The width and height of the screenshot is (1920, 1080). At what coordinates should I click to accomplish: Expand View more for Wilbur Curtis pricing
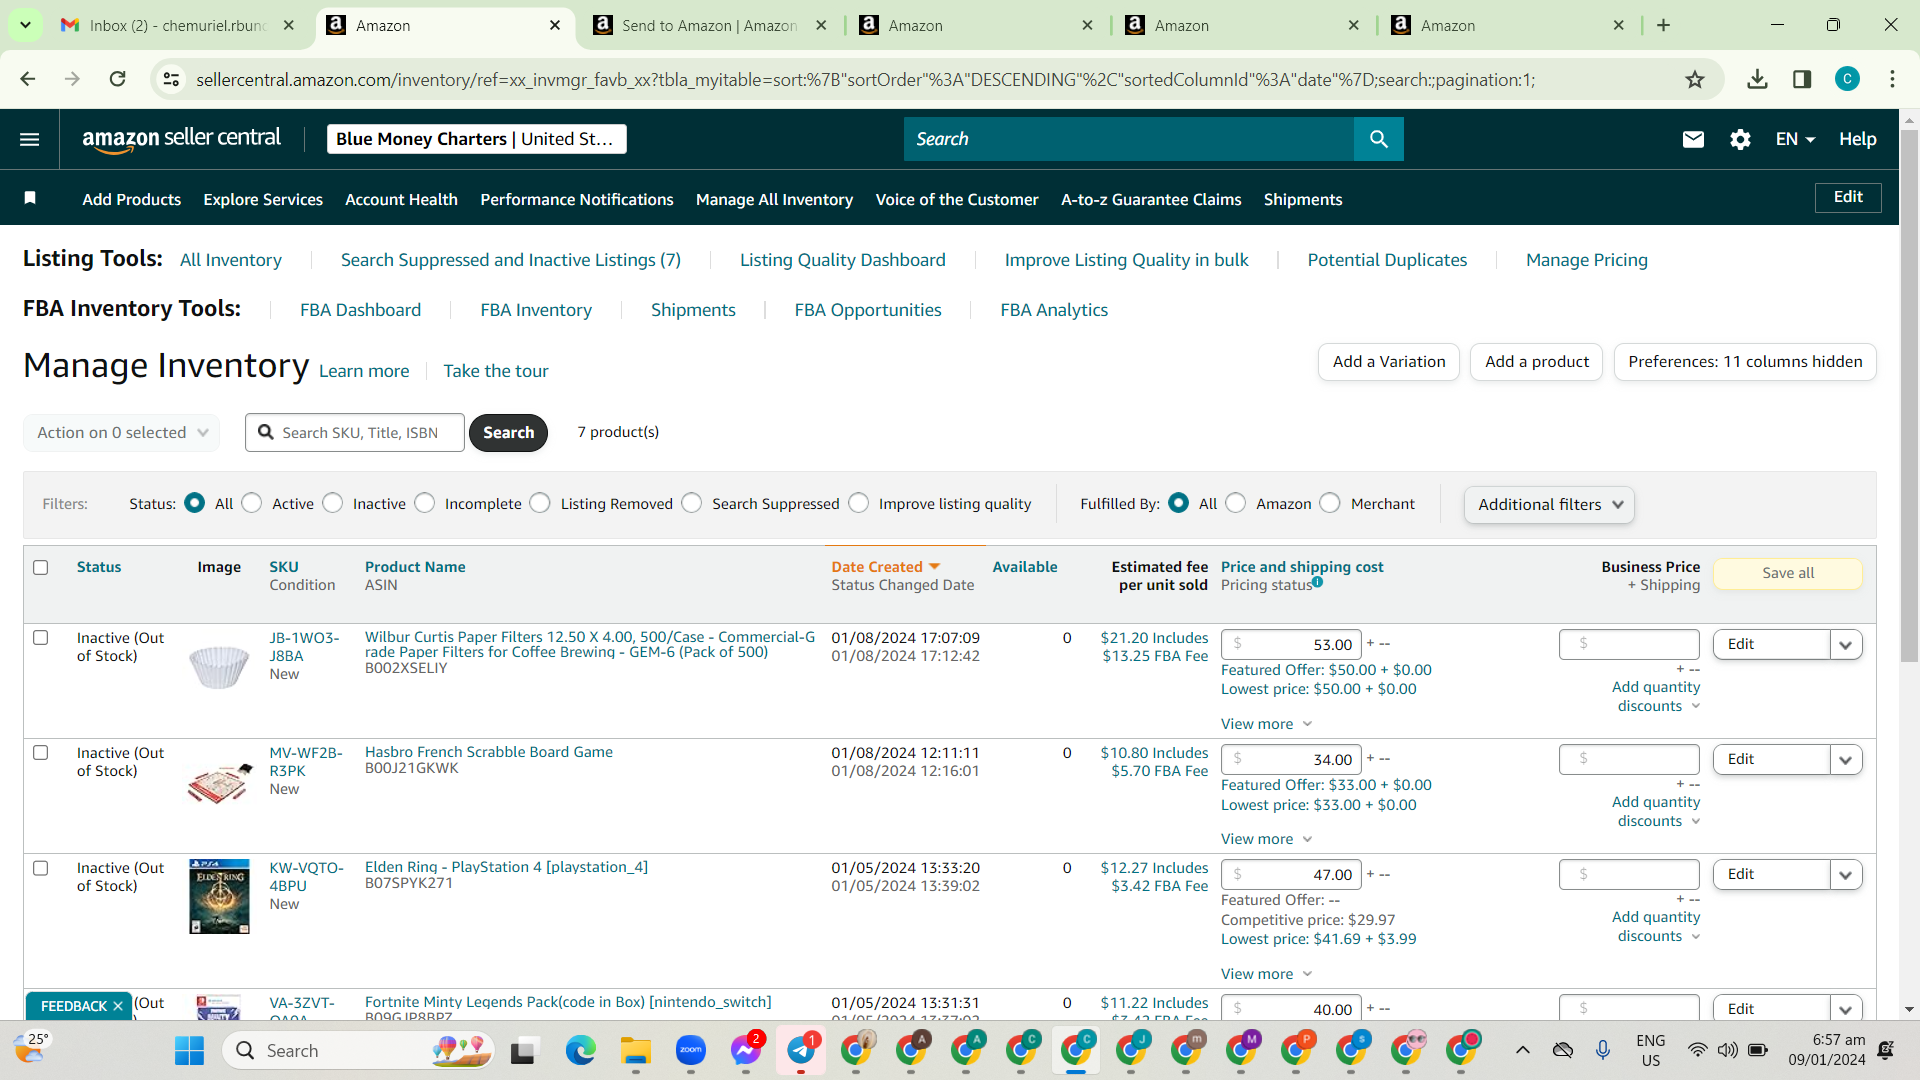point(1266,724)
